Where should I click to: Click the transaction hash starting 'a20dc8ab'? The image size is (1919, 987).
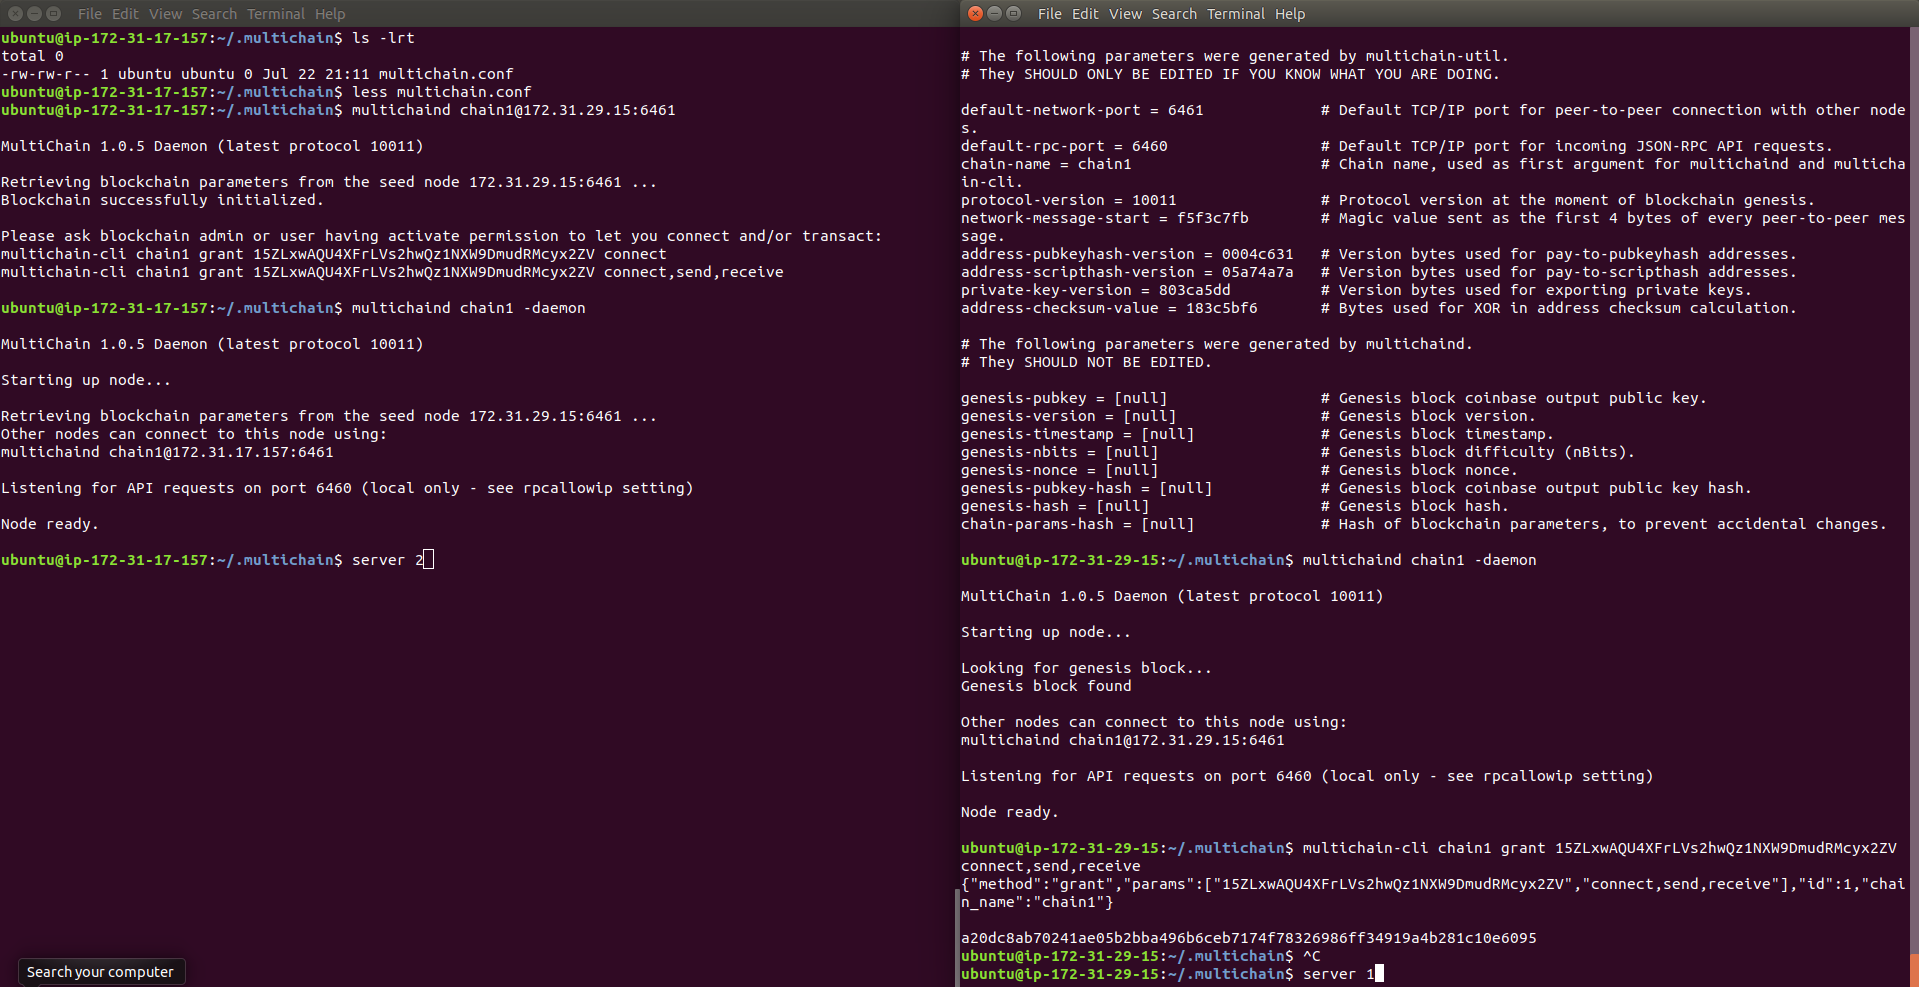click(1249, 938)
